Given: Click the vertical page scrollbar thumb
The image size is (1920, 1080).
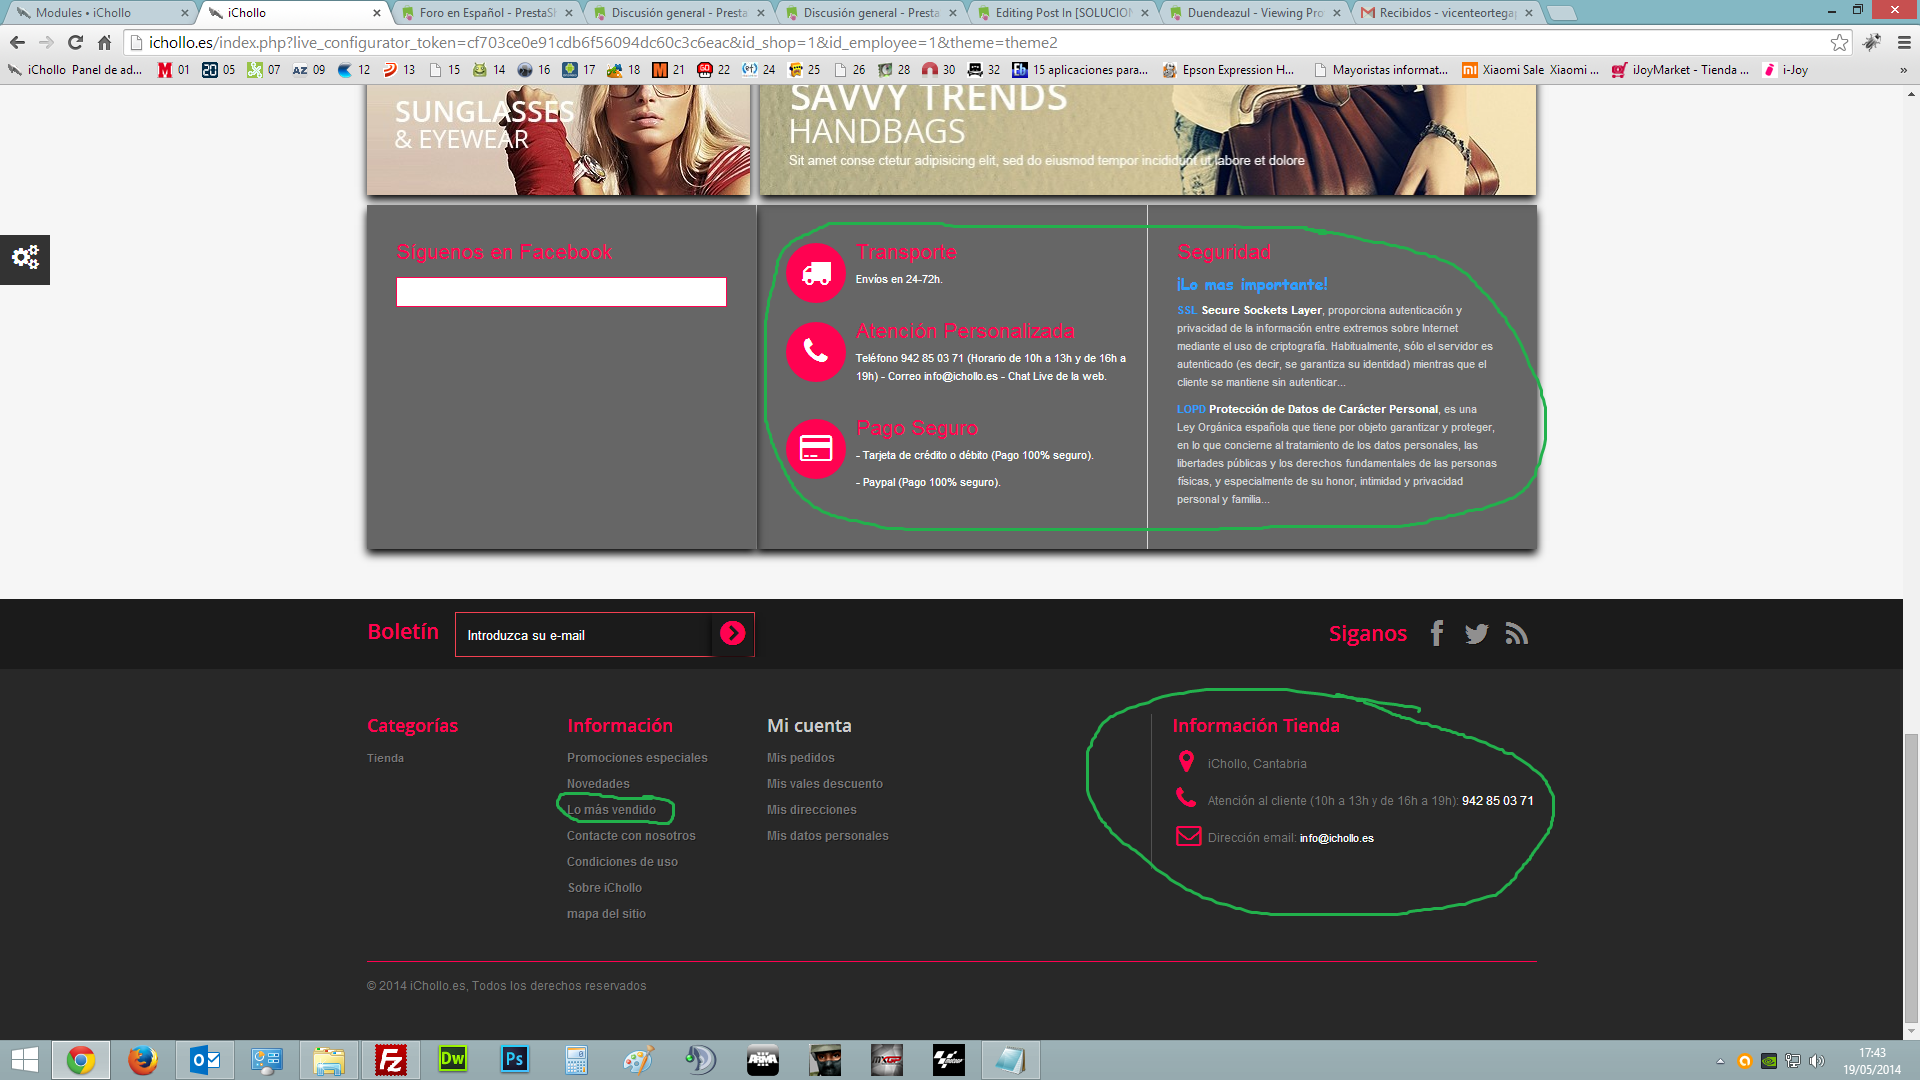Looking at the screenshot, I should 1911,880.
